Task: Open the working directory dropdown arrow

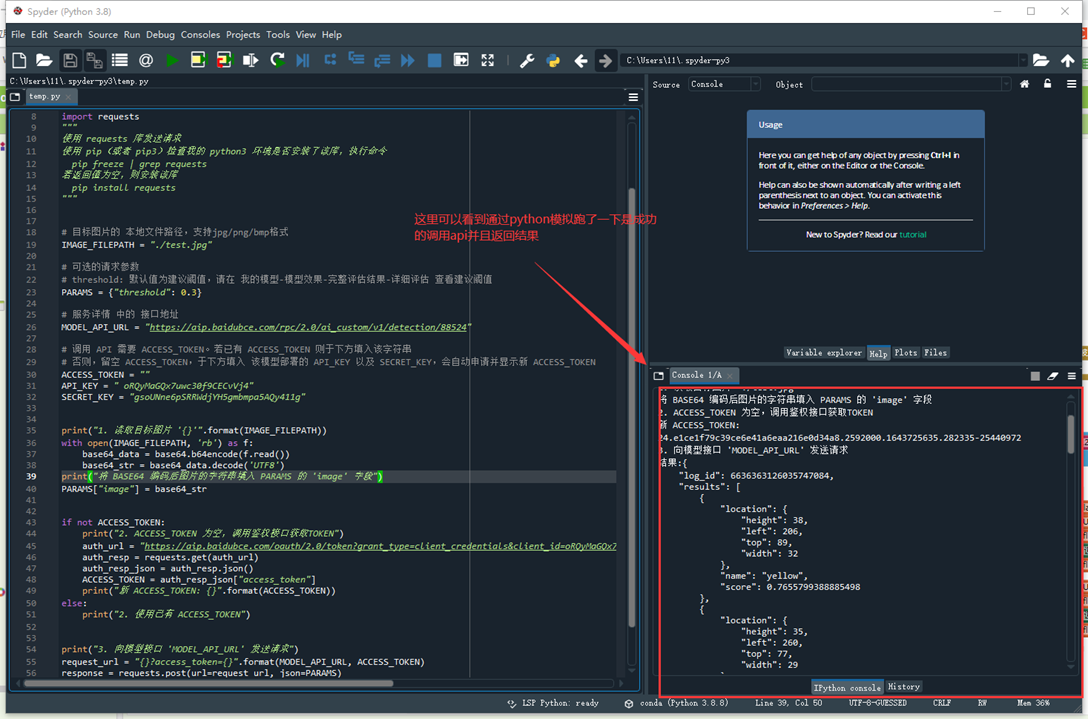Action: pyautogui.click(x=1023, y=58)
